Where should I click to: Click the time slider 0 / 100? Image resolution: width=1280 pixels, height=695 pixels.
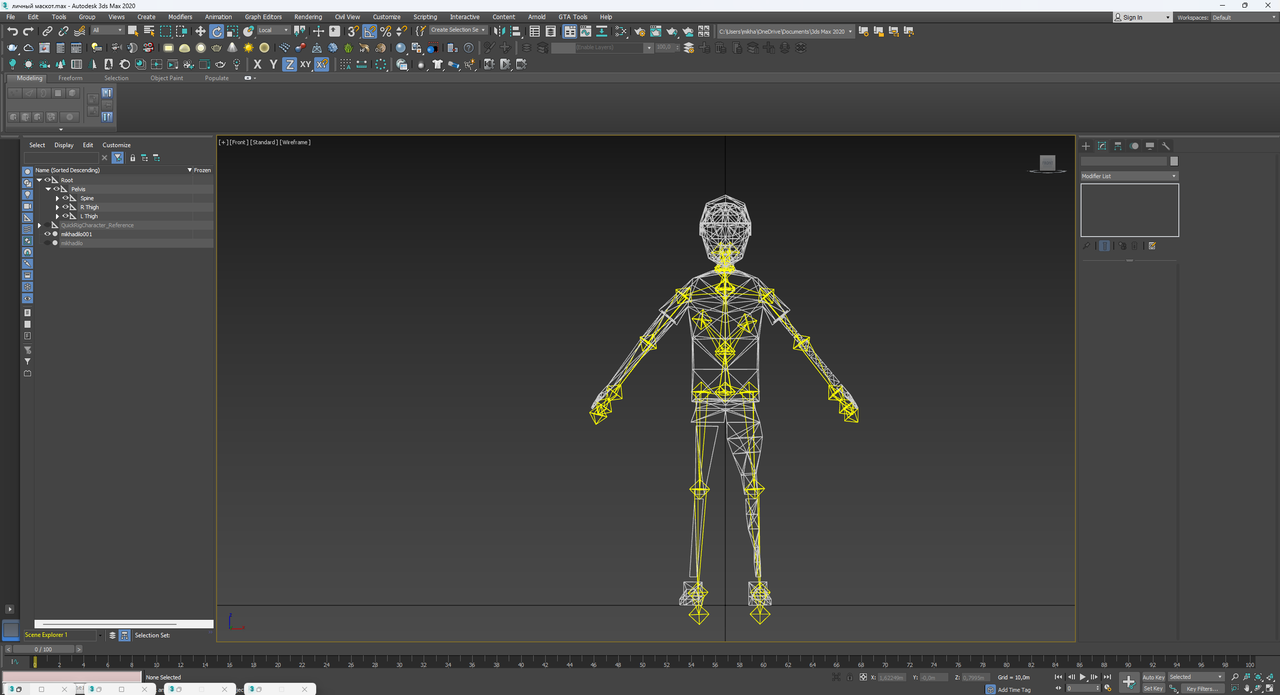44,649
